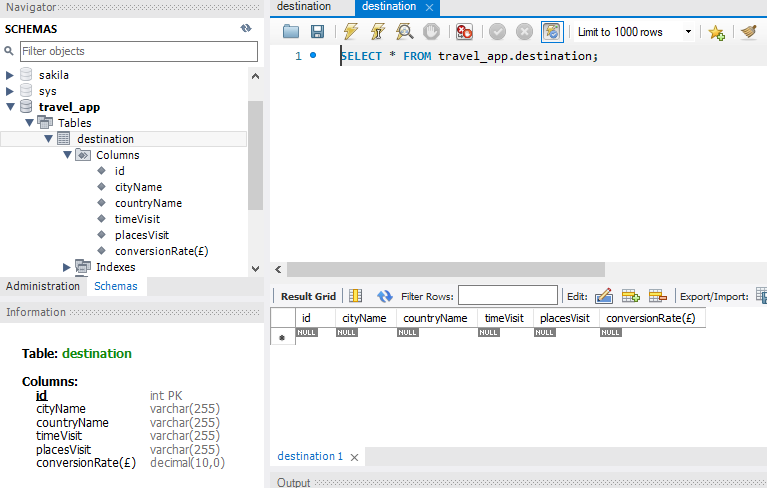Toggle stop-on-error red icon in toolbar
This screenshot has height=488, width=767.
464,32
